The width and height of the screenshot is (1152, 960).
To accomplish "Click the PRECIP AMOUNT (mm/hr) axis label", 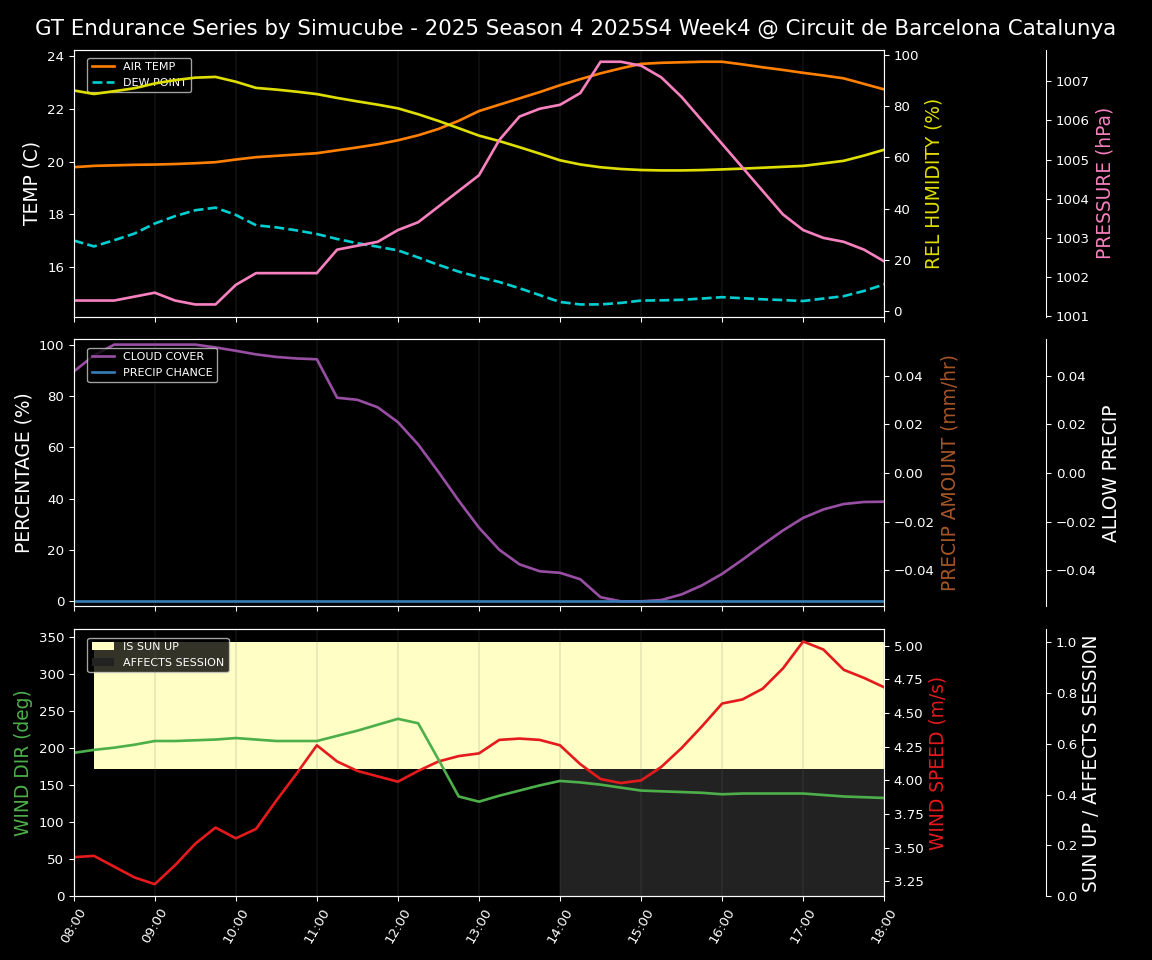I will (949, 472).
